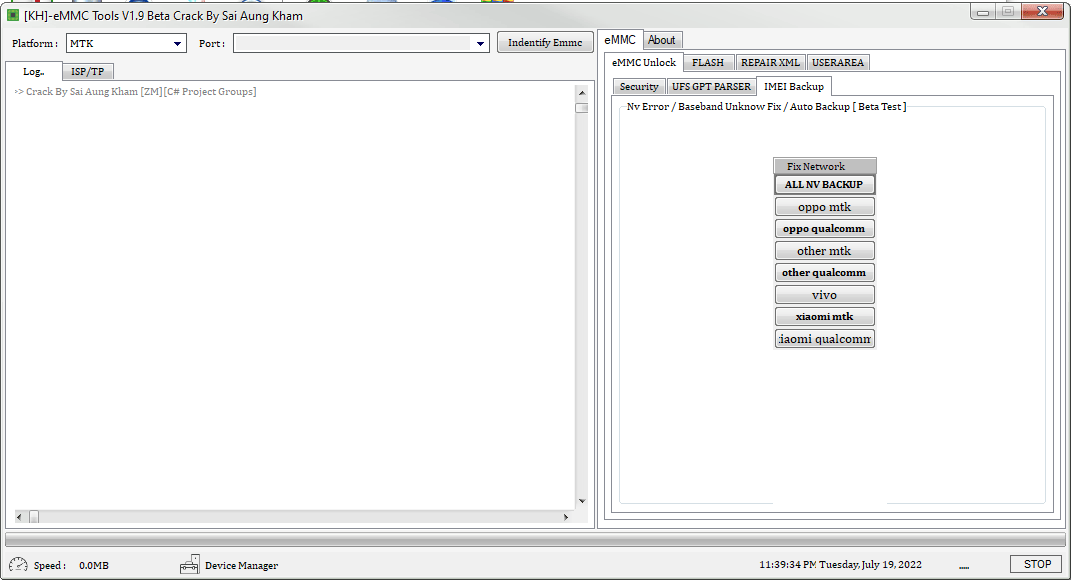Switch to the About tab
1071x580 pixels.
point(662,39)
